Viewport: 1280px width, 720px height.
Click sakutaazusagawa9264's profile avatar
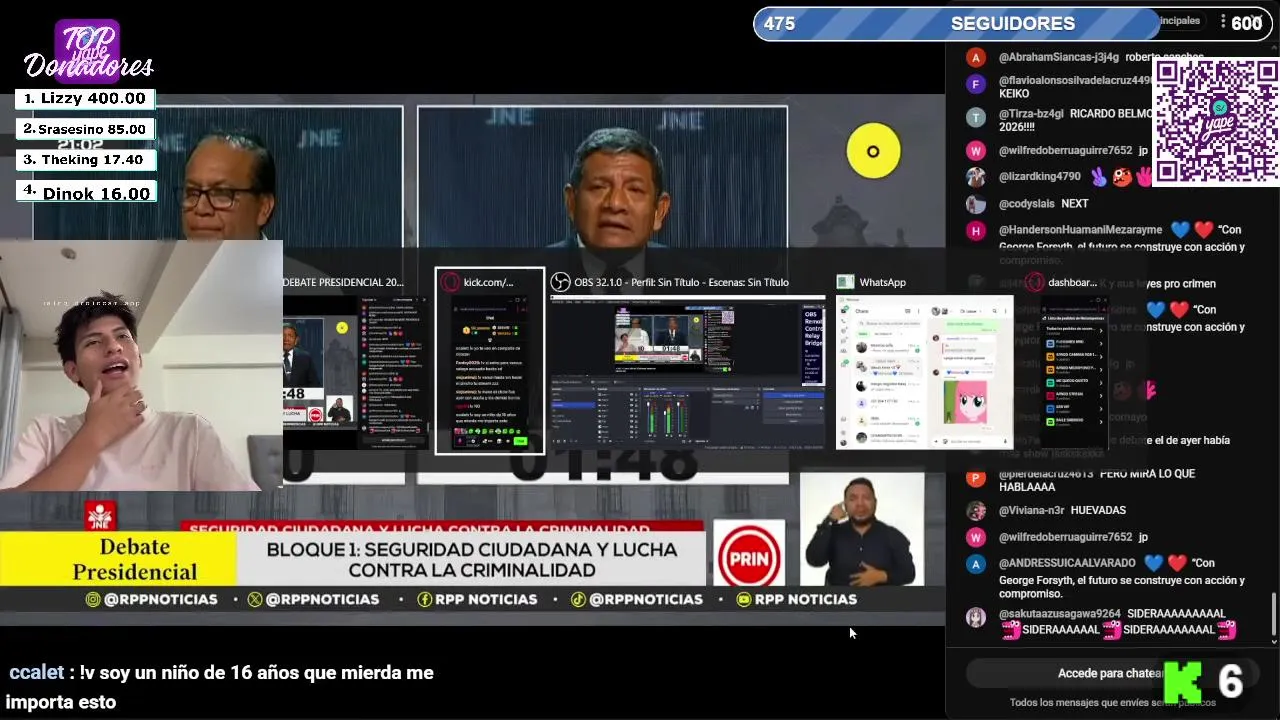(x=976, y=617)
